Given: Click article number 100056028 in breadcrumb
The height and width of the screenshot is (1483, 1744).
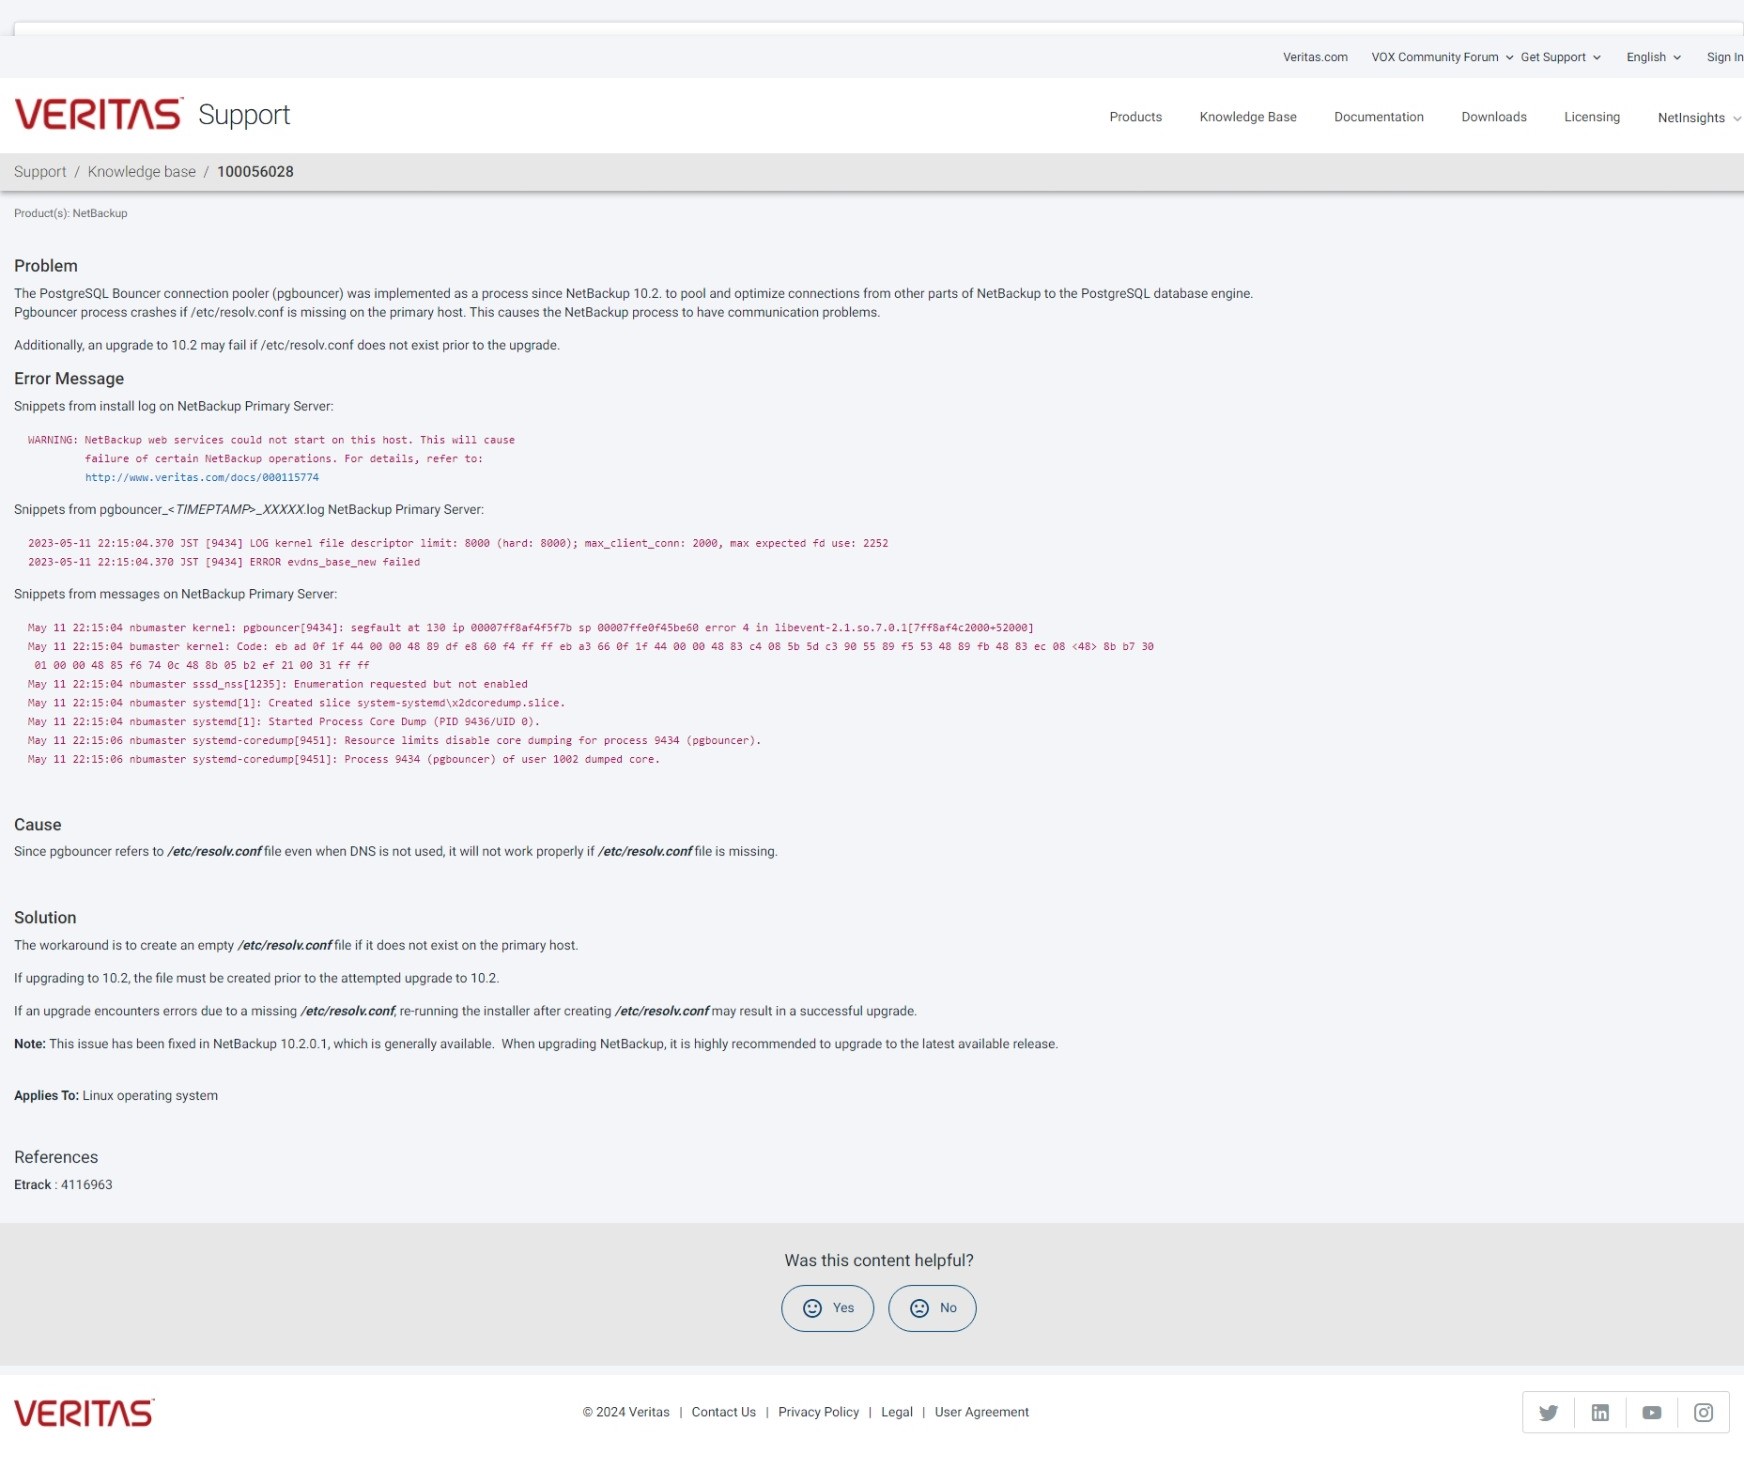Looking at the screenshot, I should [x=255, y=172].
